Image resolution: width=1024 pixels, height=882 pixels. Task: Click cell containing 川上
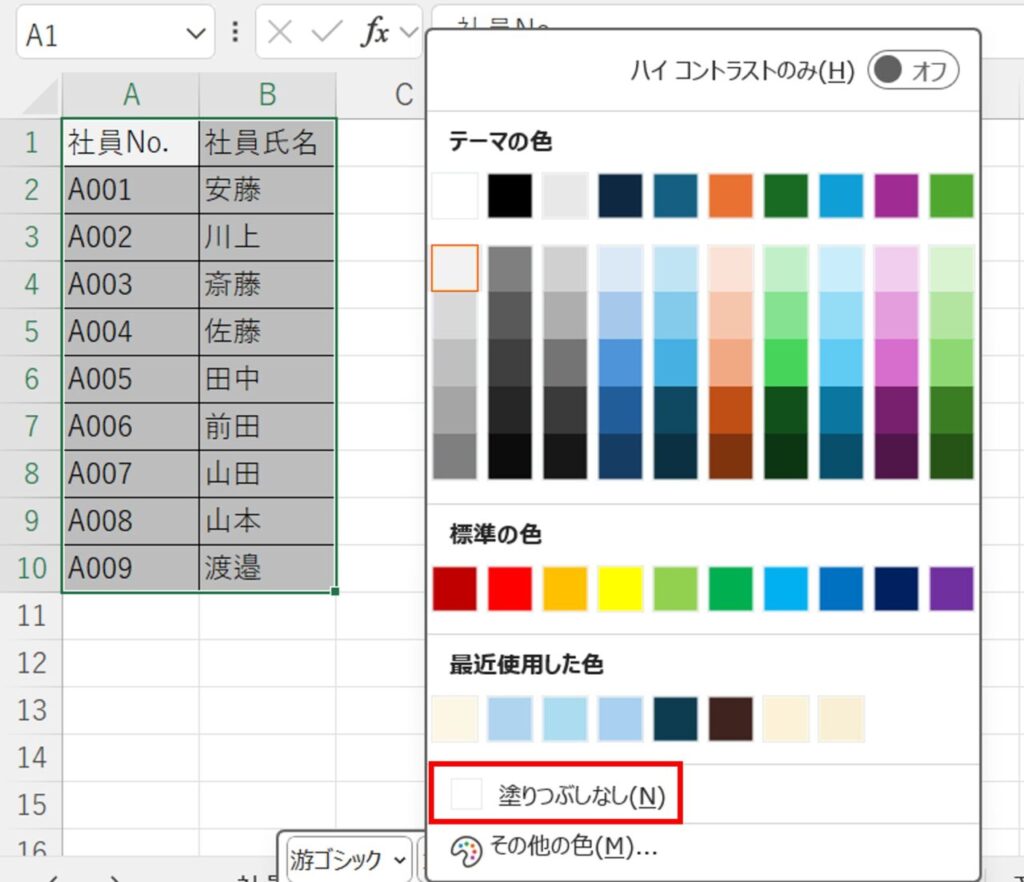point(267,237)
